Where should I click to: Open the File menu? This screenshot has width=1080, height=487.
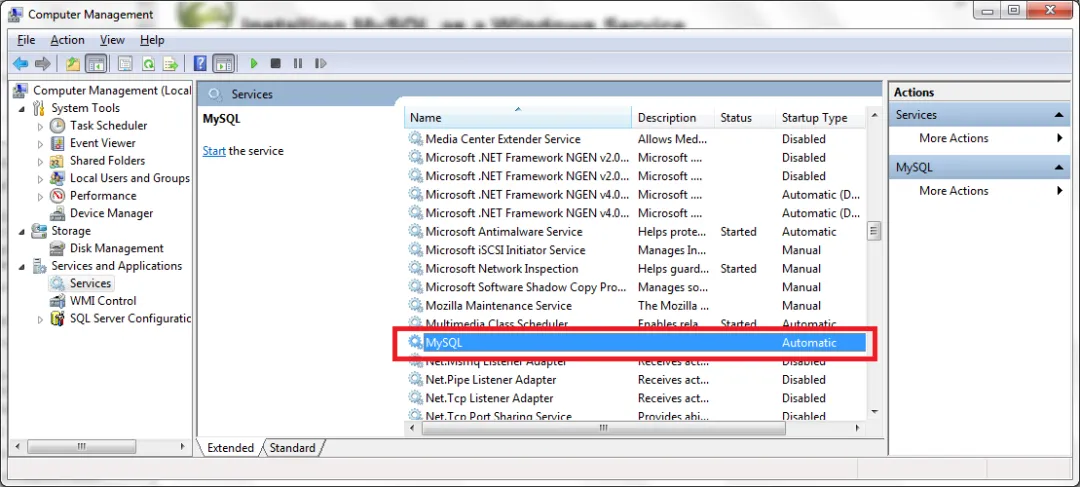[x=26, y=40]
